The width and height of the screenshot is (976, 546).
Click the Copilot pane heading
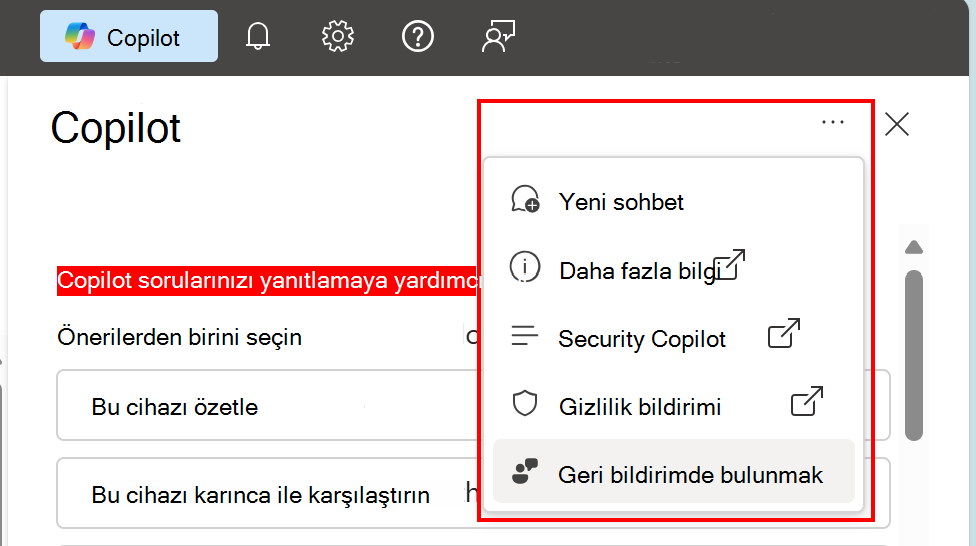click(116, 128)
